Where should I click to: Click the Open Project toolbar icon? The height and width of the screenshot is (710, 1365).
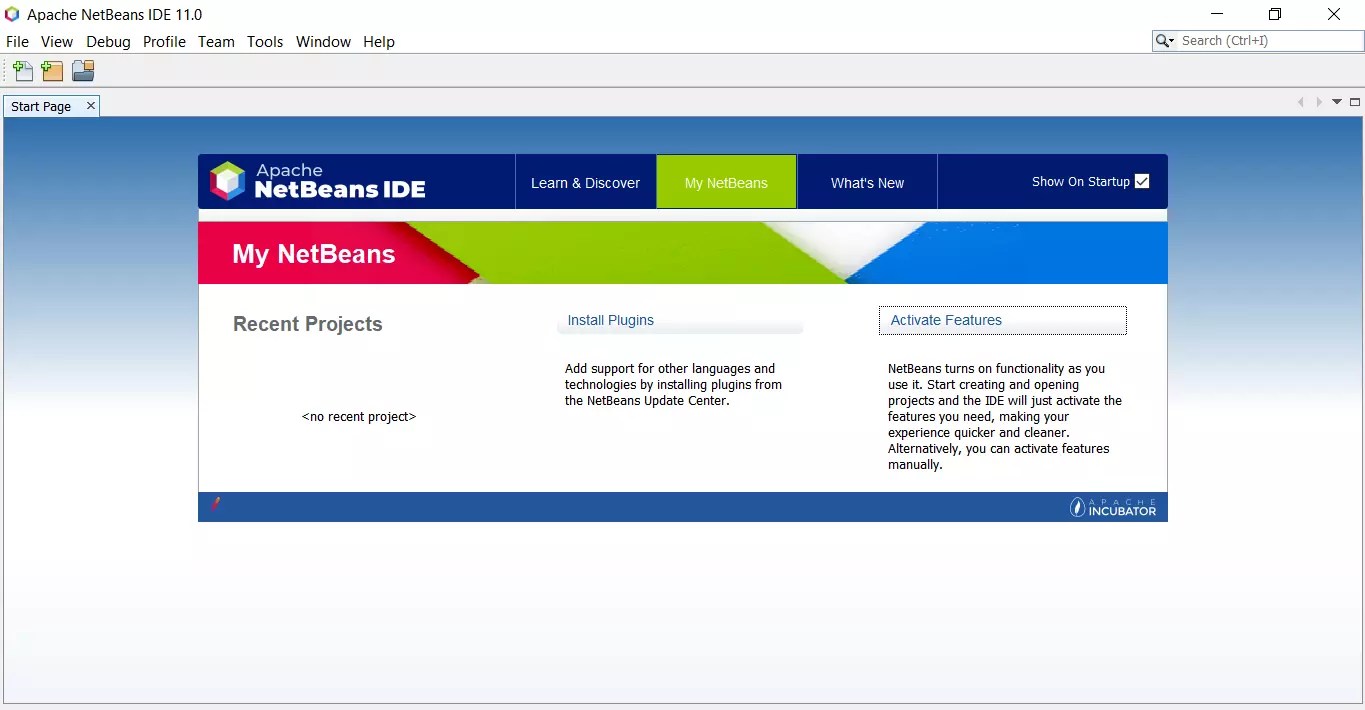pos(83,71)
